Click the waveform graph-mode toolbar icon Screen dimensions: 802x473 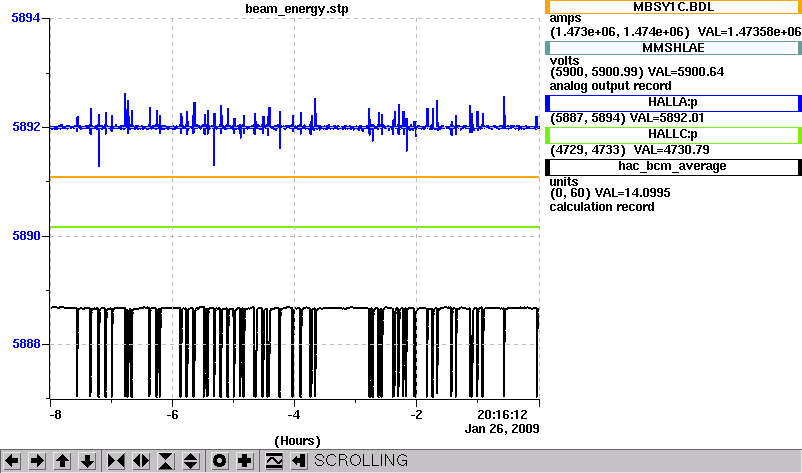coord(274,461)
